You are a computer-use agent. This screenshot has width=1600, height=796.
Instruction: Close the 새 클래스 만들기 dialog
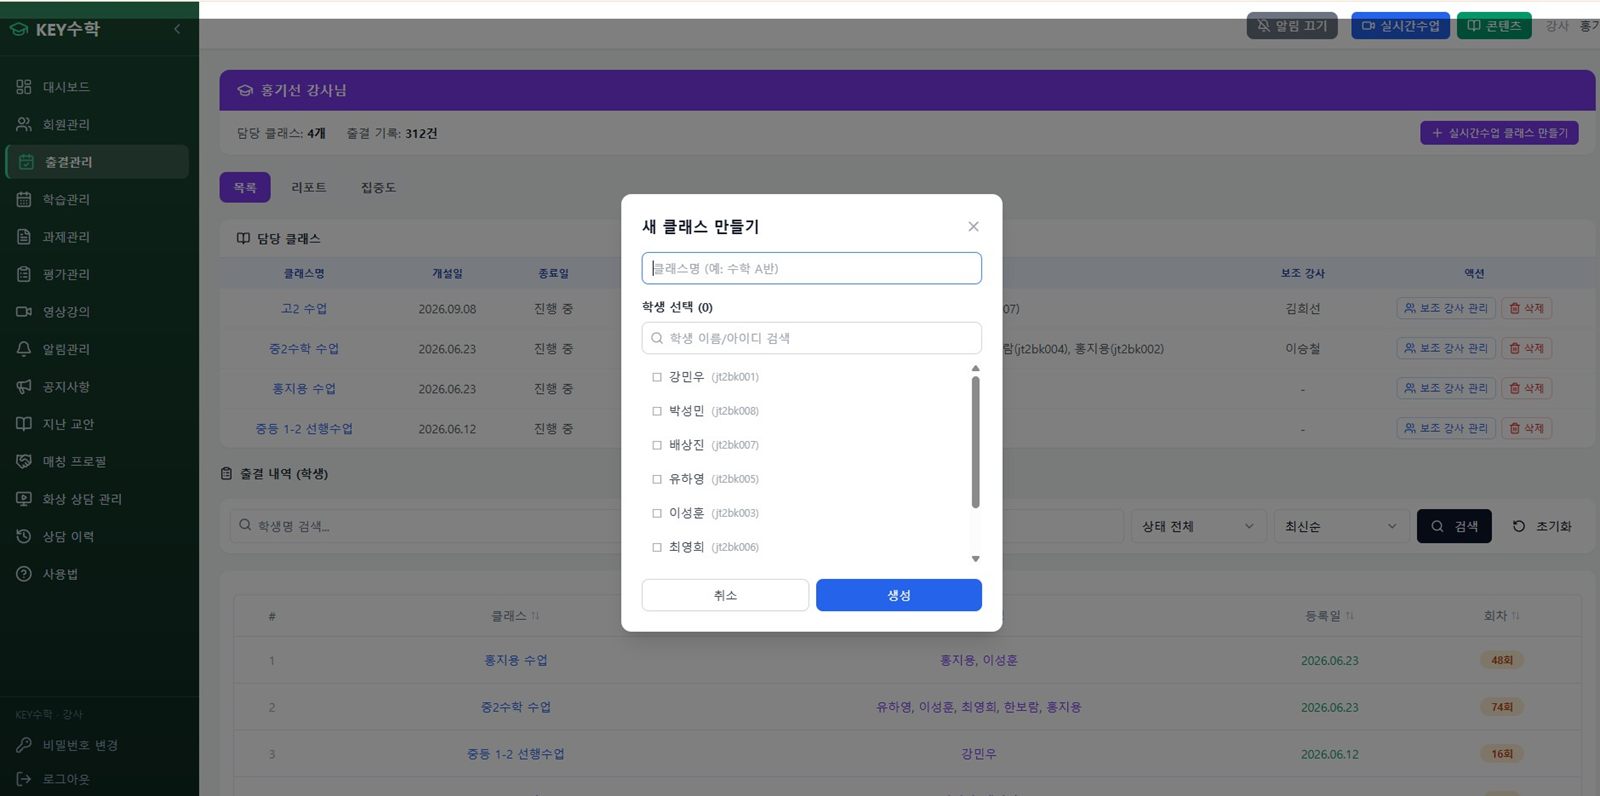(973, 227)
